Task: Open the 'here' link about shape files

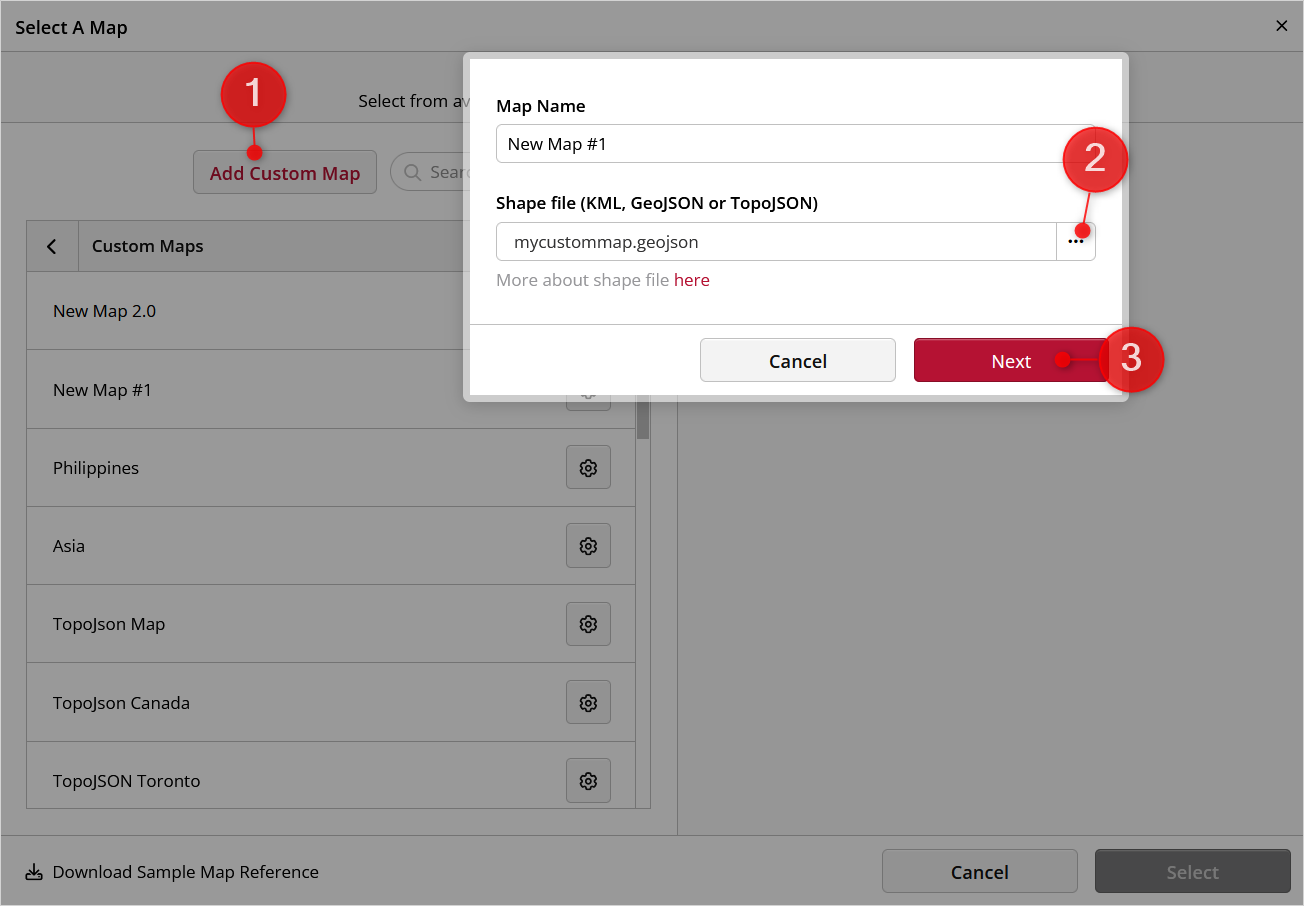Action: click(692, 280)
